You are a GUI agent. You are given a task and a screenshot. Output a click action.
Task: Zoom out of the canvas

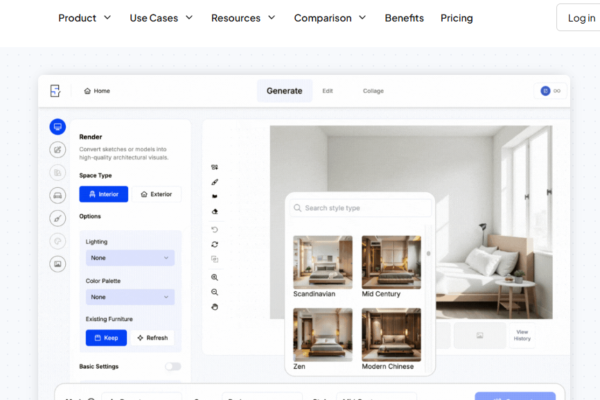pos(215,292)
